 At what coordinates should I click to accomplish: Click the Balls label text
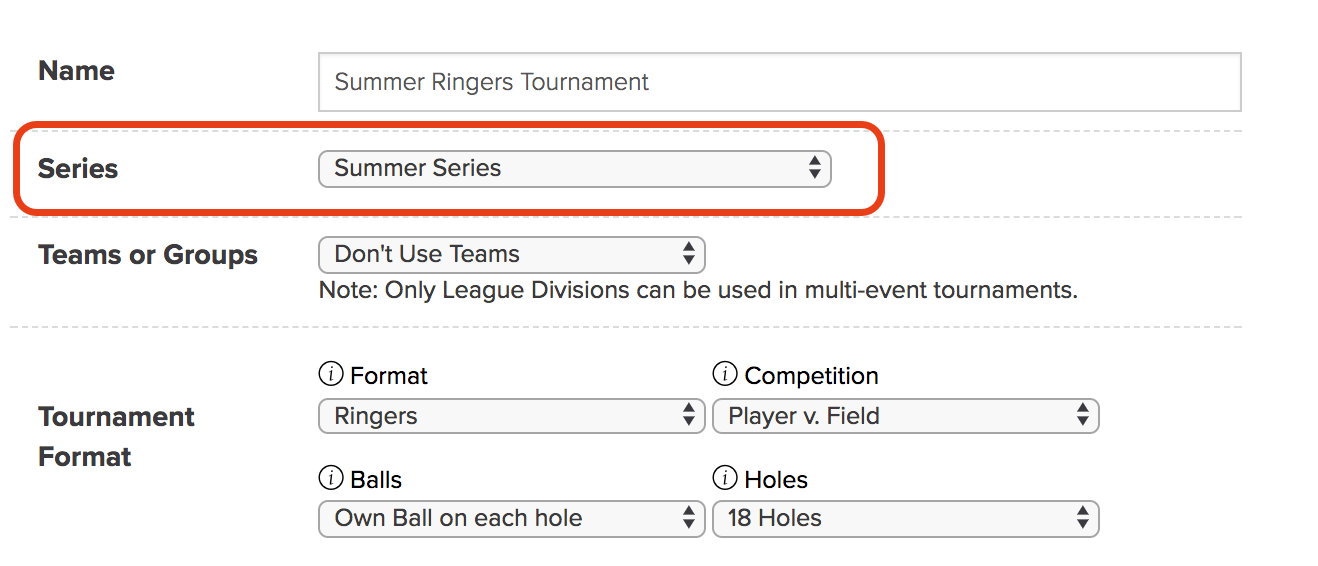coord(376,480)
